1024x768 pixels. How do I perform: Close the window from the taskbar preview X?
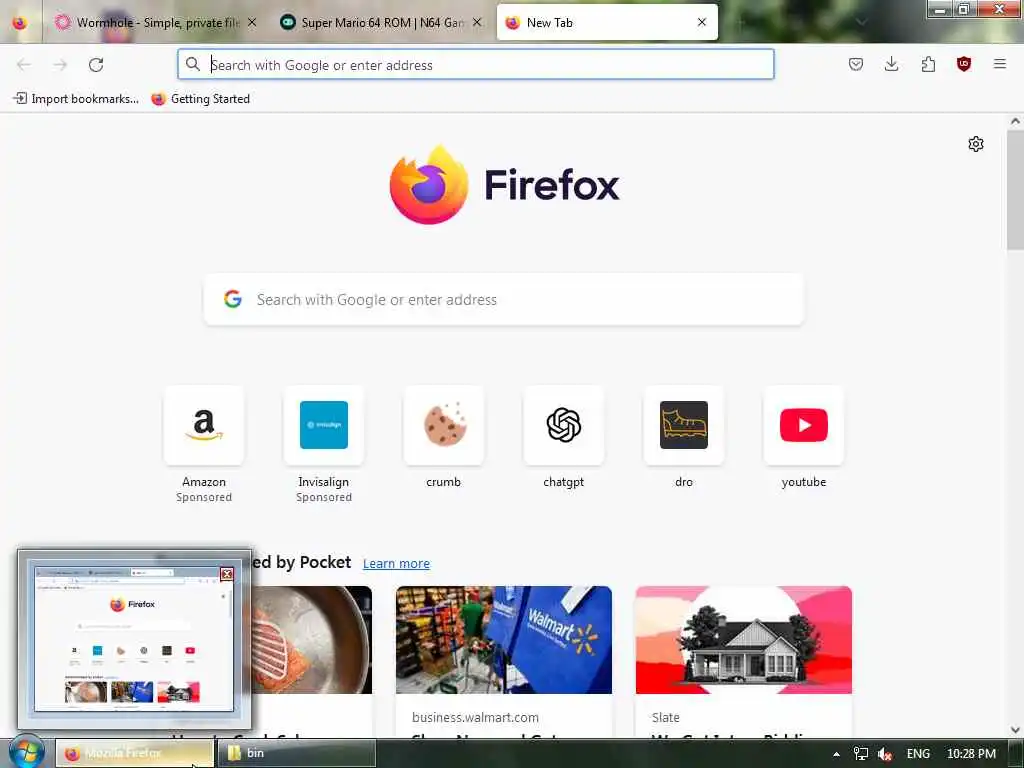(x=227, y=574)
